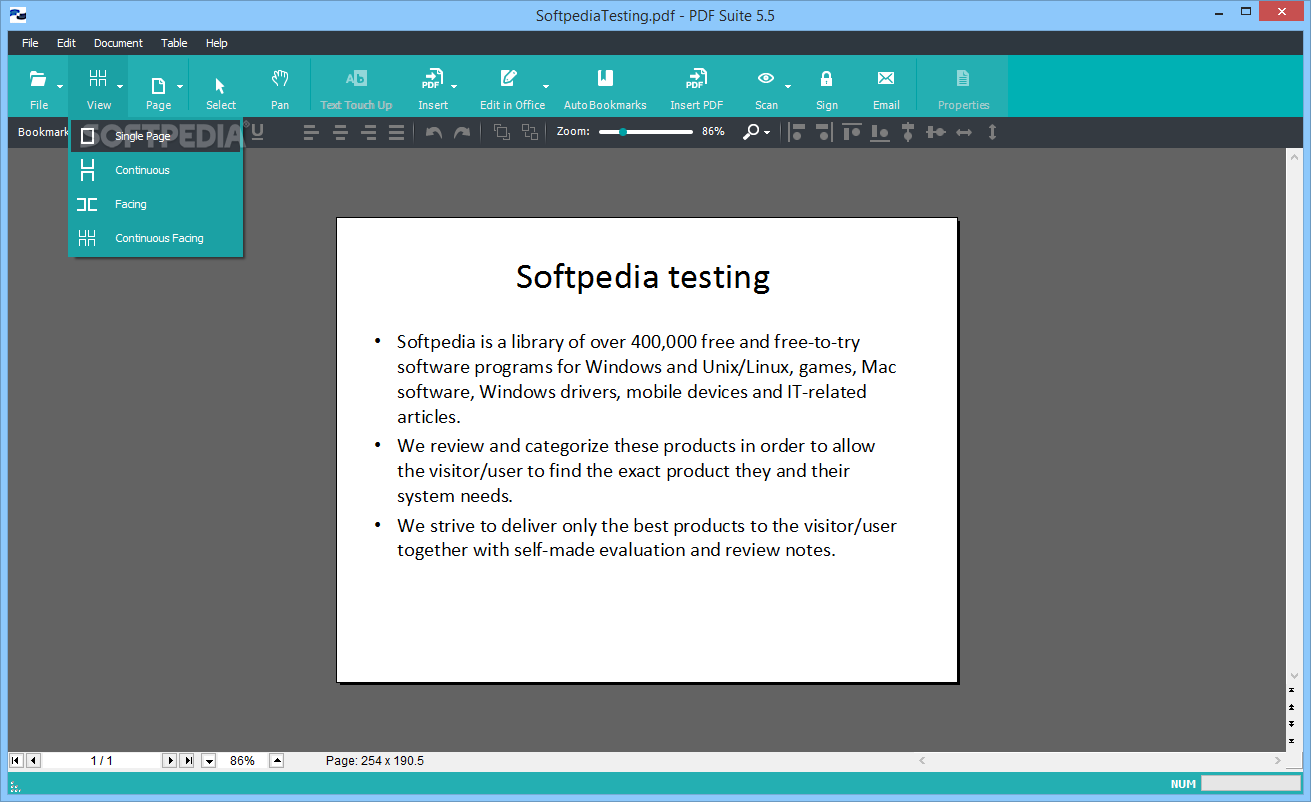Click the underline U icon
Screen dimensions: 1311x802
click(258, 131)
